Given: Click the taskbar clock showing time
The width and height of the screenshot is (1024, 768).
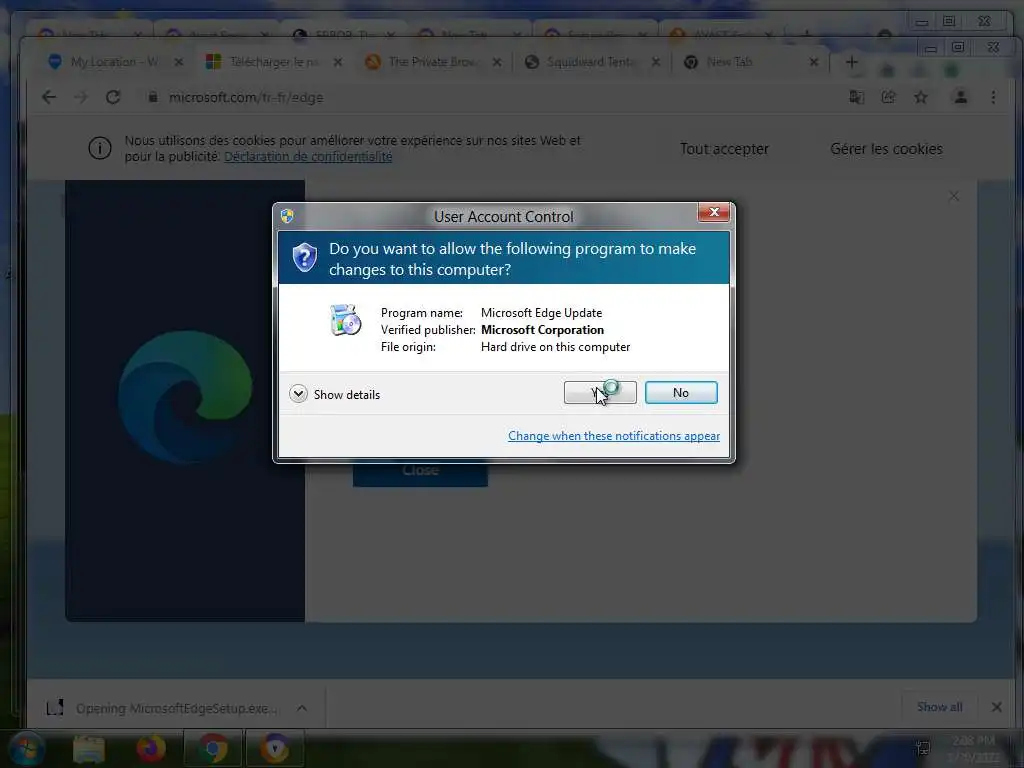Looking at the screenshot, I should pos(973,748).
